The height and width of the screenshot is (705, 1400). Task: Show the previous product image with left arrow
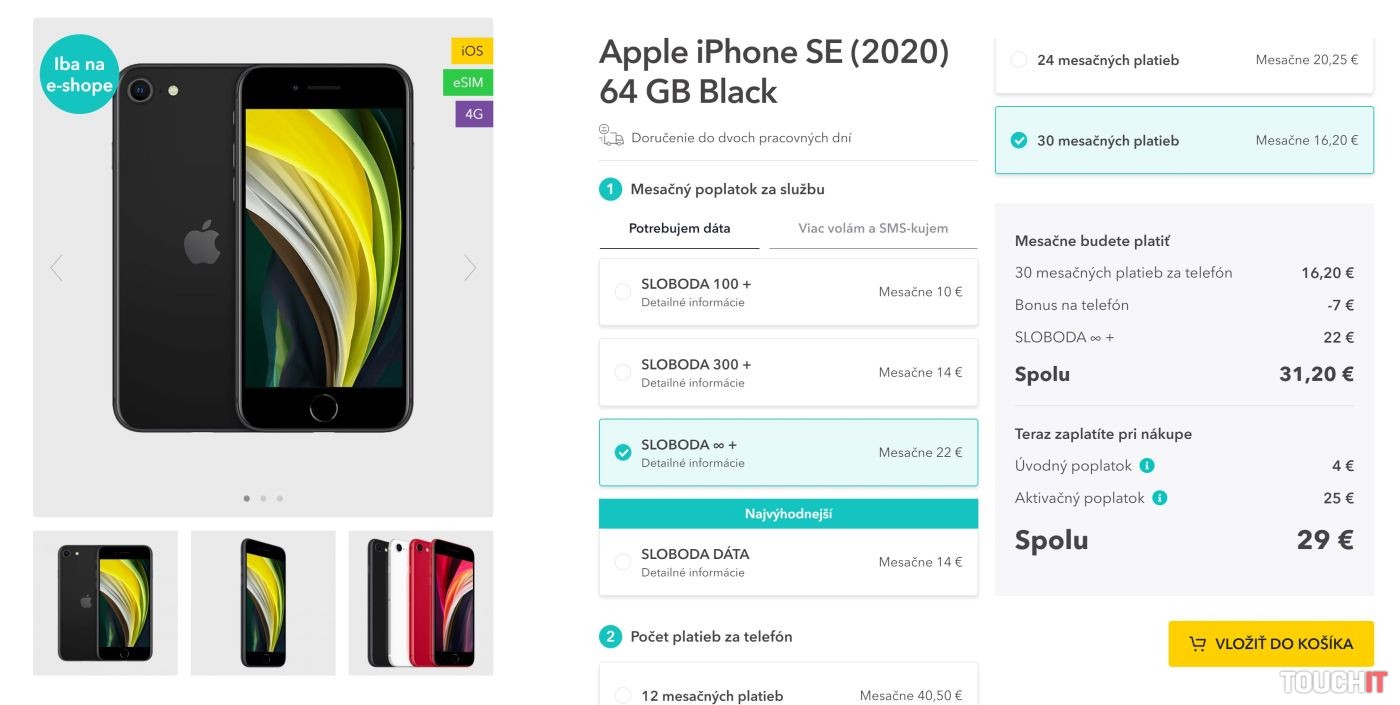click(56, 268)
